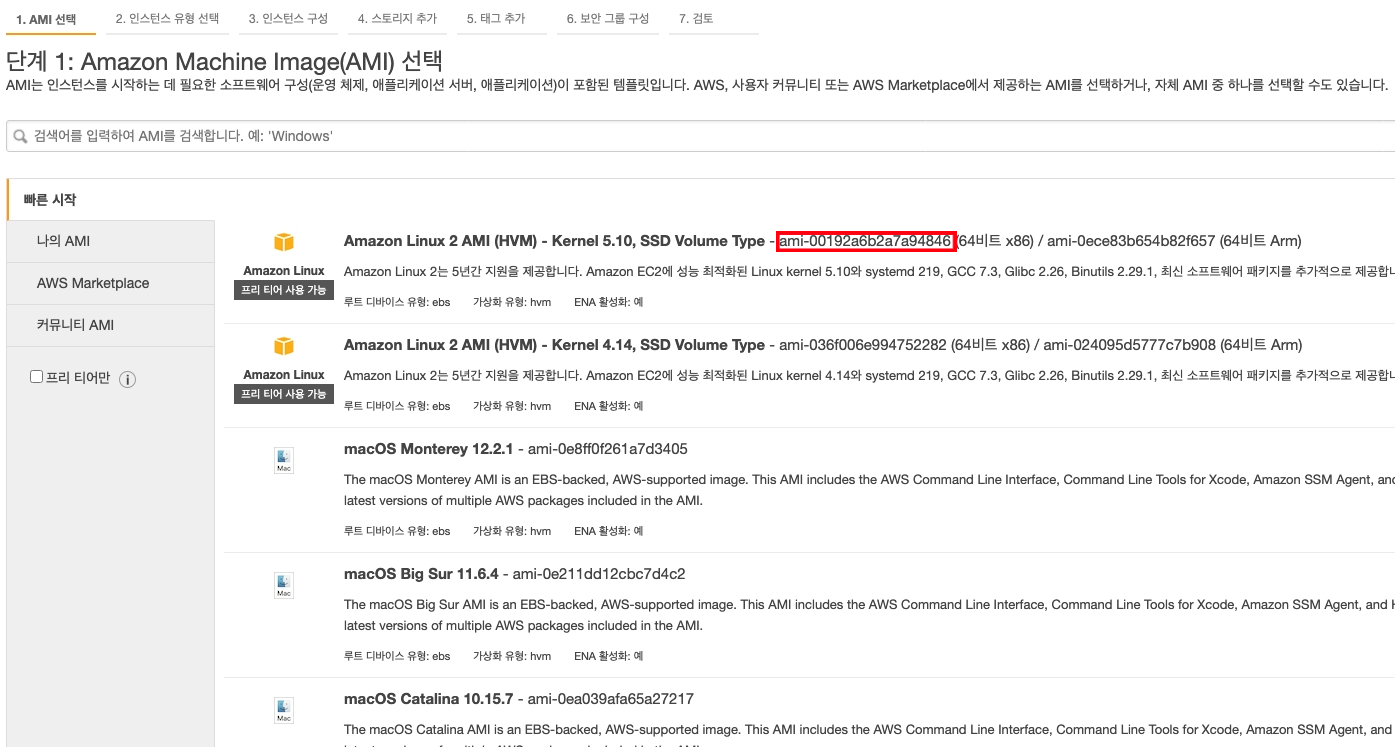Enable the 프리 티어만 checkbox
This screenshot has width=1395, height=747.
tap(37, 377)
